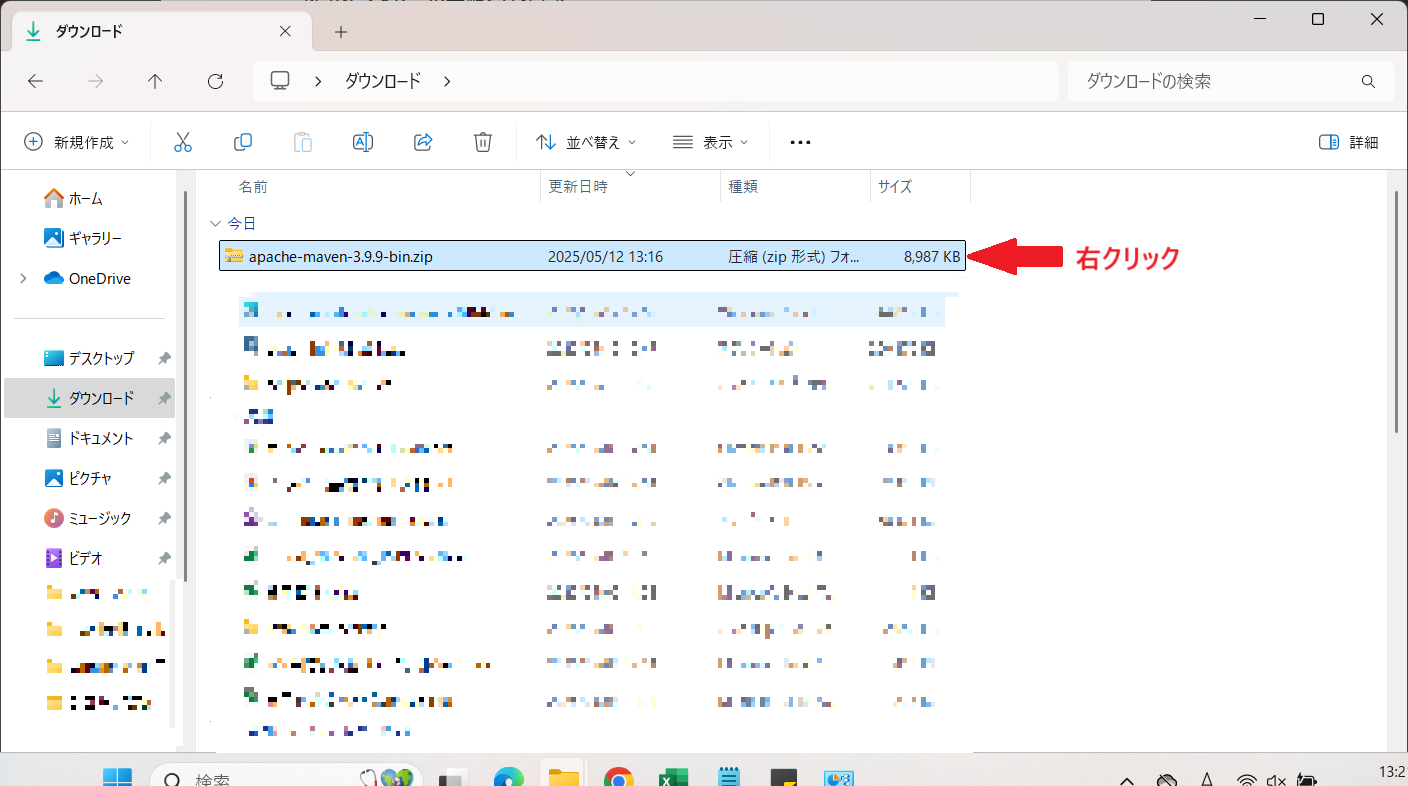Toggle the 詳細 details pane
Viewport: 1408px width, 786px height.
point(1349,142)
